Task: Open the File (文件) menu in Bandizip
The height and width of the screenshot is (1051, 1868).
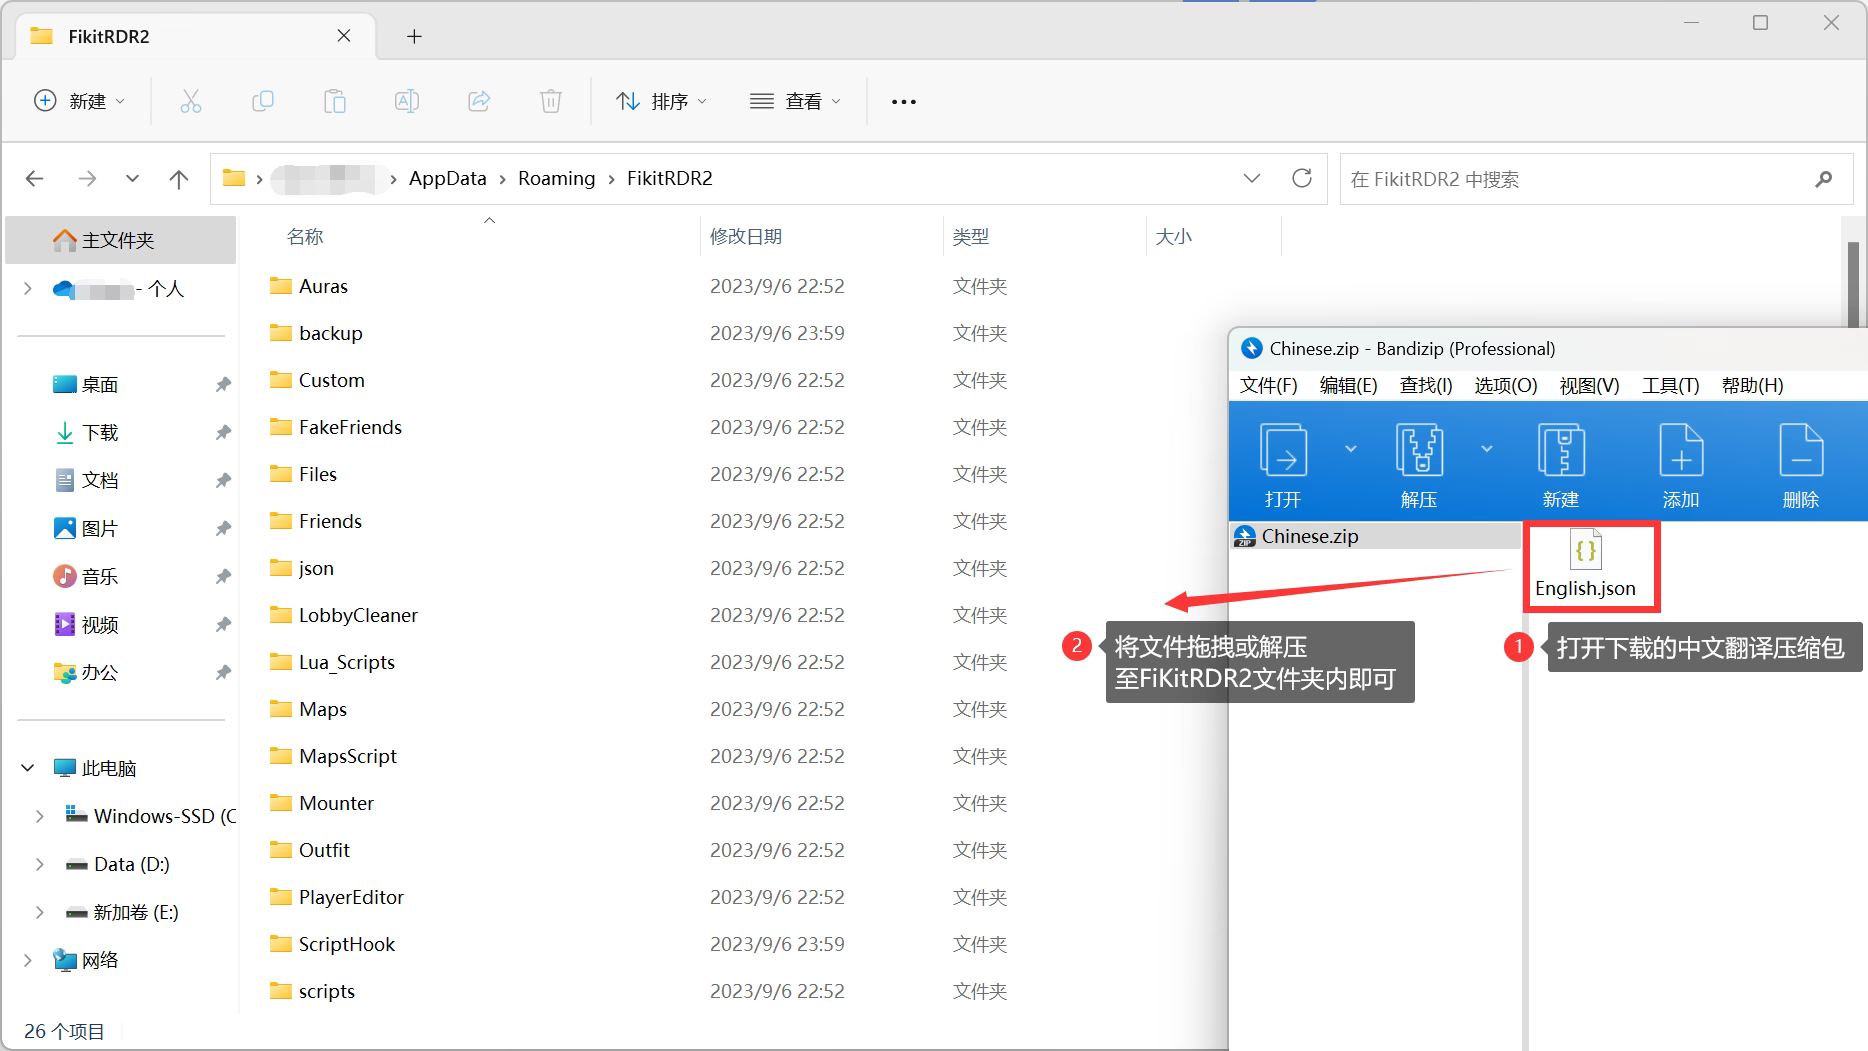Action: pyautogui.click(x=1268, y=385)
